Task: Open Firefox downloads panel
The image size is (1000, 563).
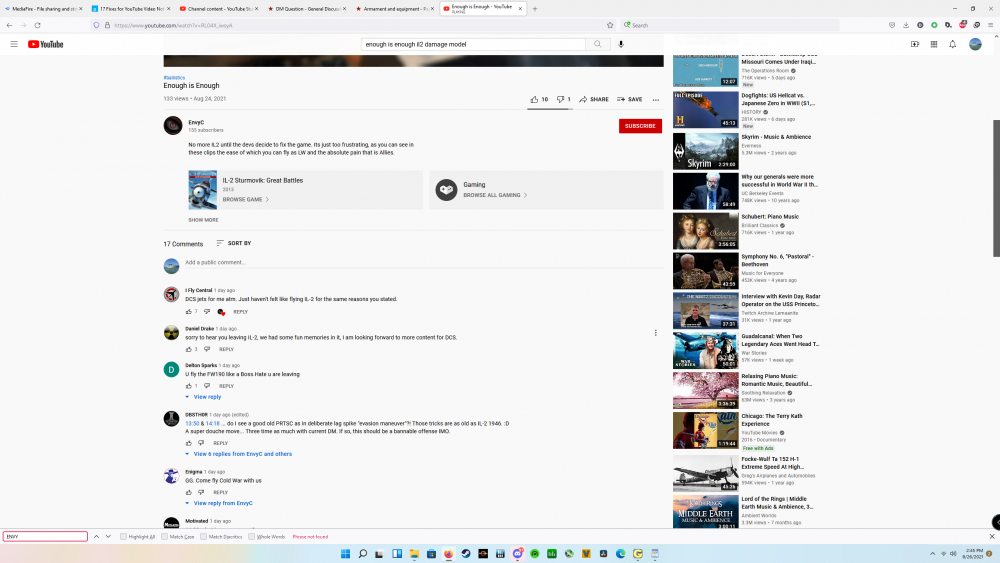Action: click(x=906, y=26)
